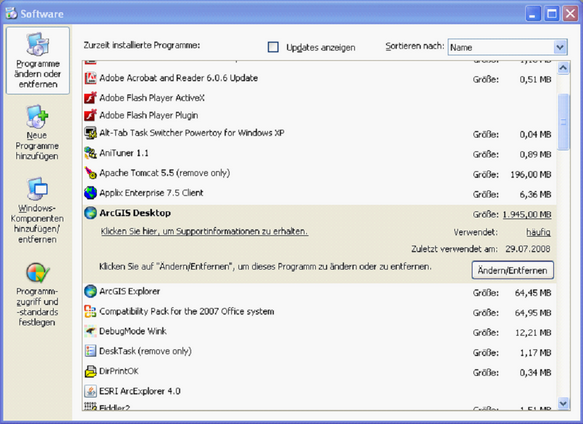This screenshot has width=583, height=424.
Task: Select Apache Tomcat 5.5 (remove only) entry
Action: pyautogui.click(x=319, y=173)
